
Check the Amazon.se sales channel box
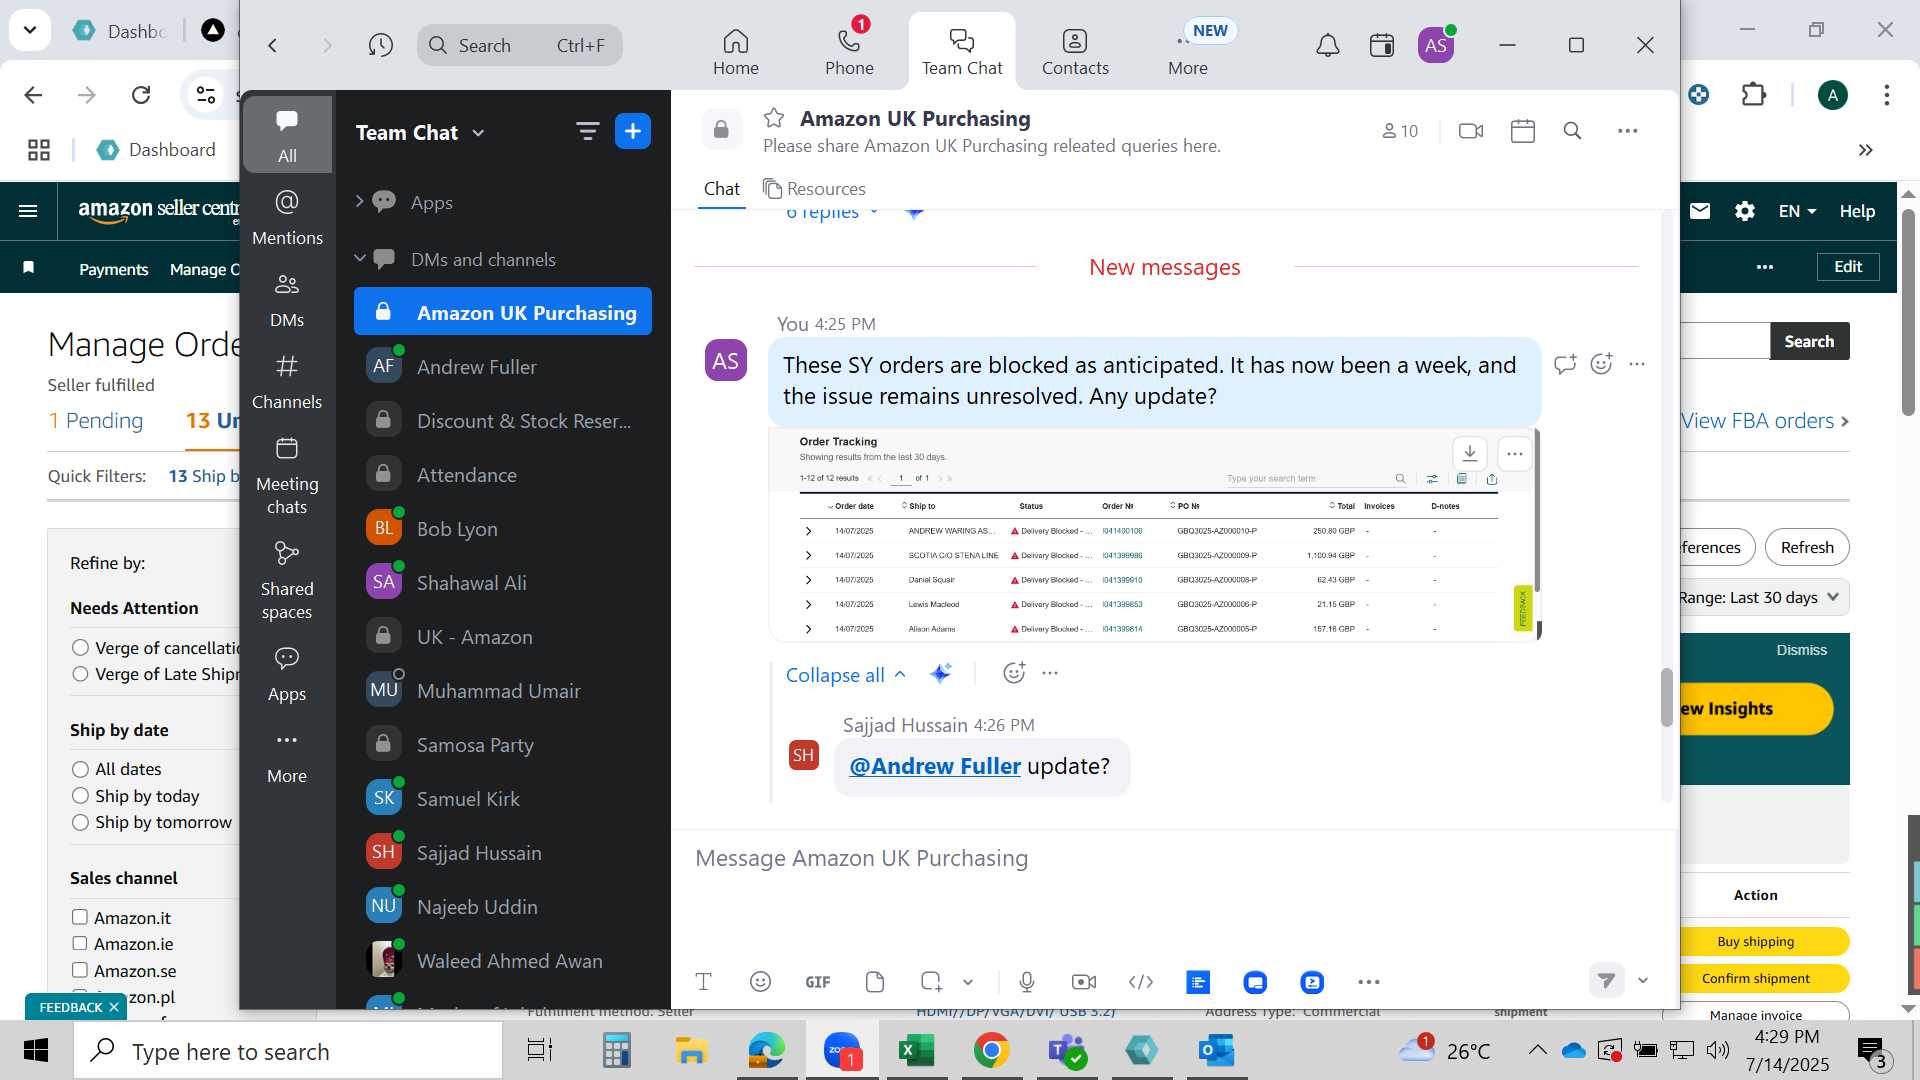click(80, 970)
